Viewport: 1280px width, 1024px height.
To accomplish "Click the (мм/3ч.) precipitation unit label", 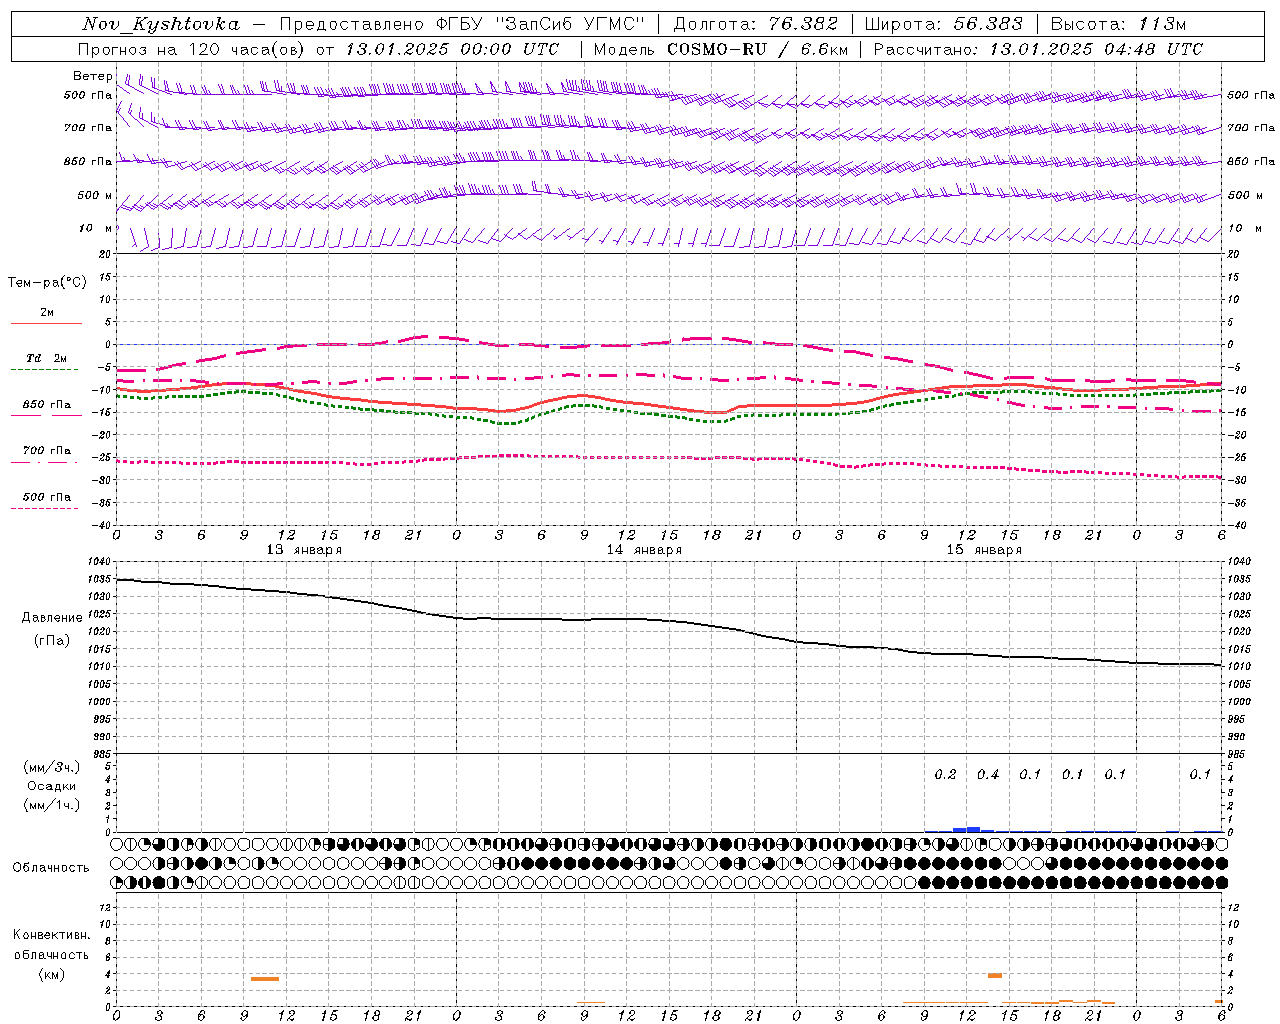I will tap(52, 767).
